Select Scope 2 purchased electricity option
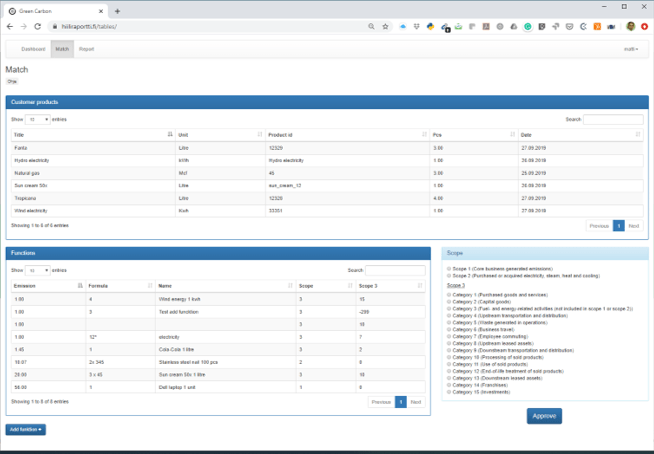Image resolution: width=654 pixels, height=454 pixels. (x=449, y=276)
